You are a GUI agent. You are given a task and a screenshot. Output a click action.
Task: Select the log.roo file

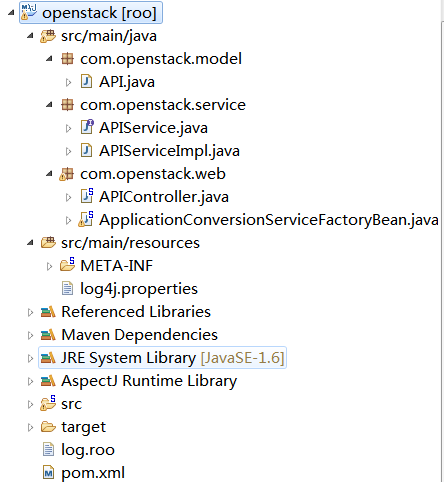(x=88, y=450)
